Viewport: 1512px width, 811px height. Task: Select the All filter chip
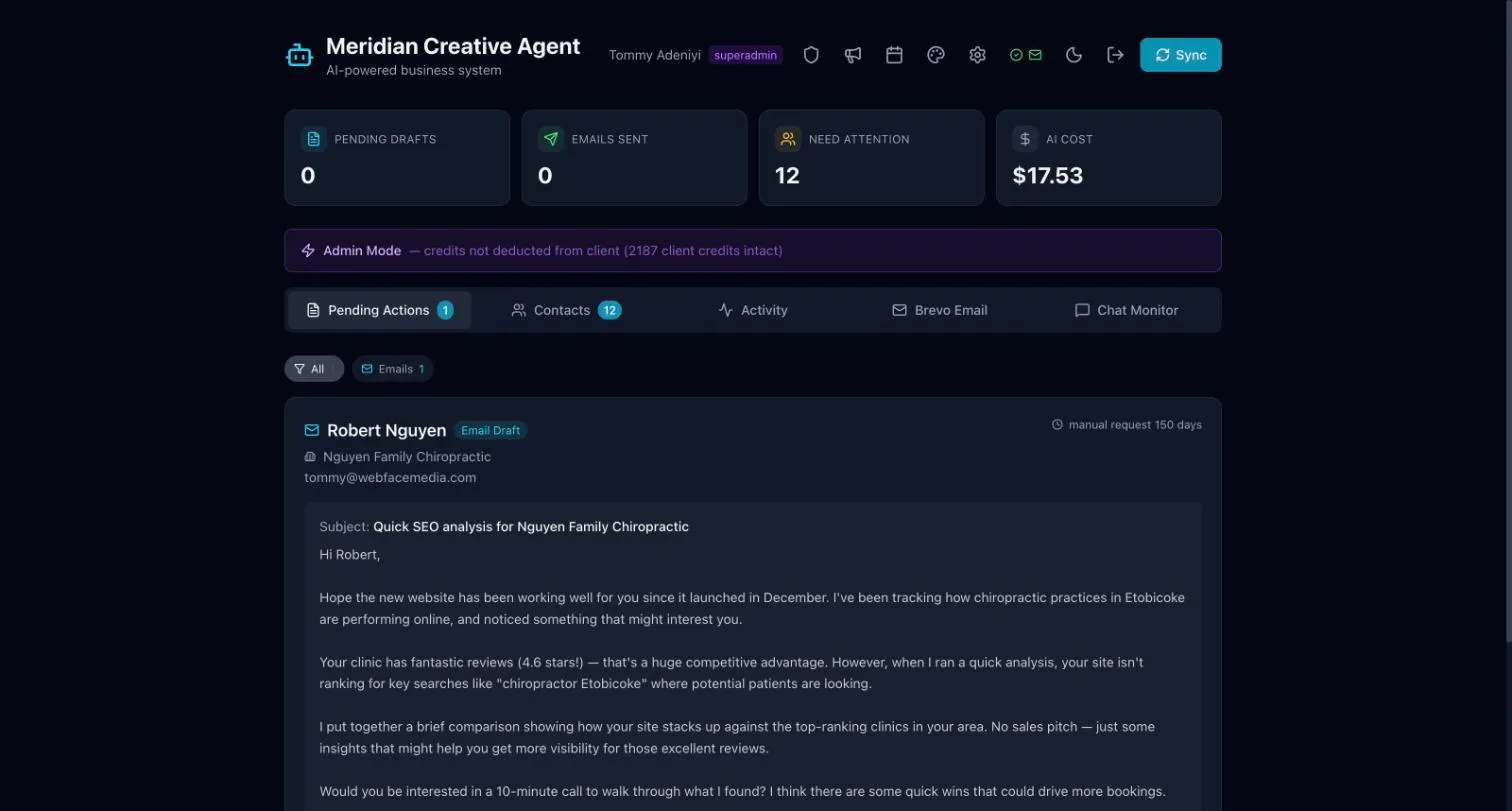click(314, 369)
